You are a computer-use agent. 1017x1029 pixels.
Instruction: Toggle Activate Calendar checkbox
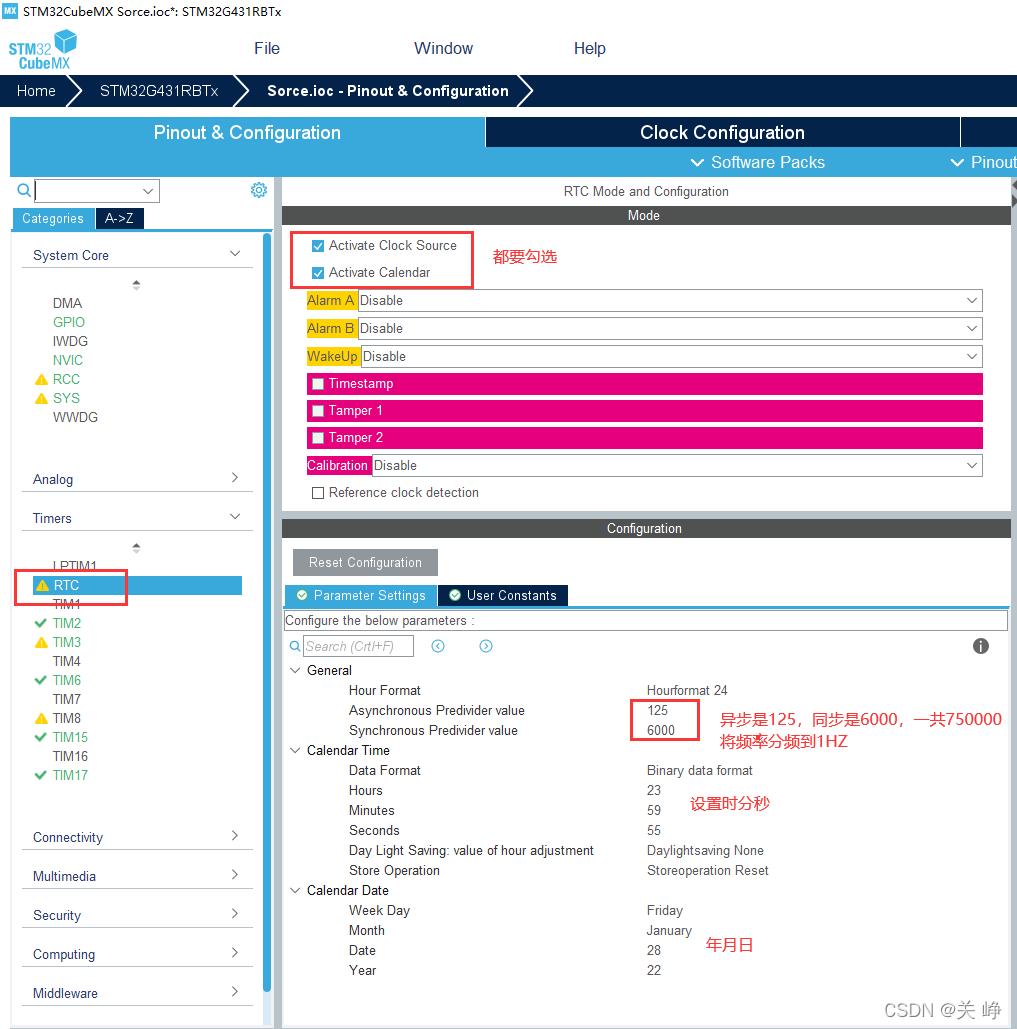318,273
